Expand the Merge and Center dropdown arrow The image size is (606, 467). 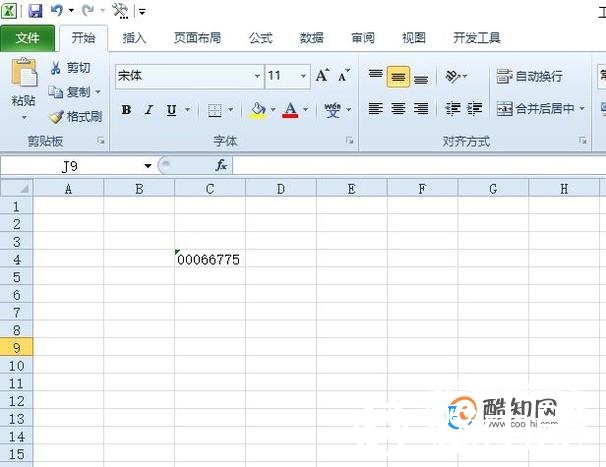(582, 109)
